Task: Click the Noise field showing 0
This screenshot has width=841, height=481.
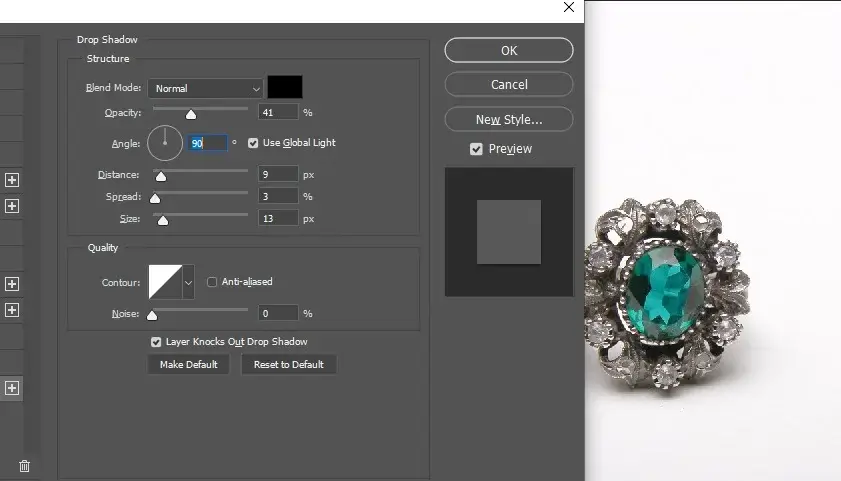Action: pos(278,313)
